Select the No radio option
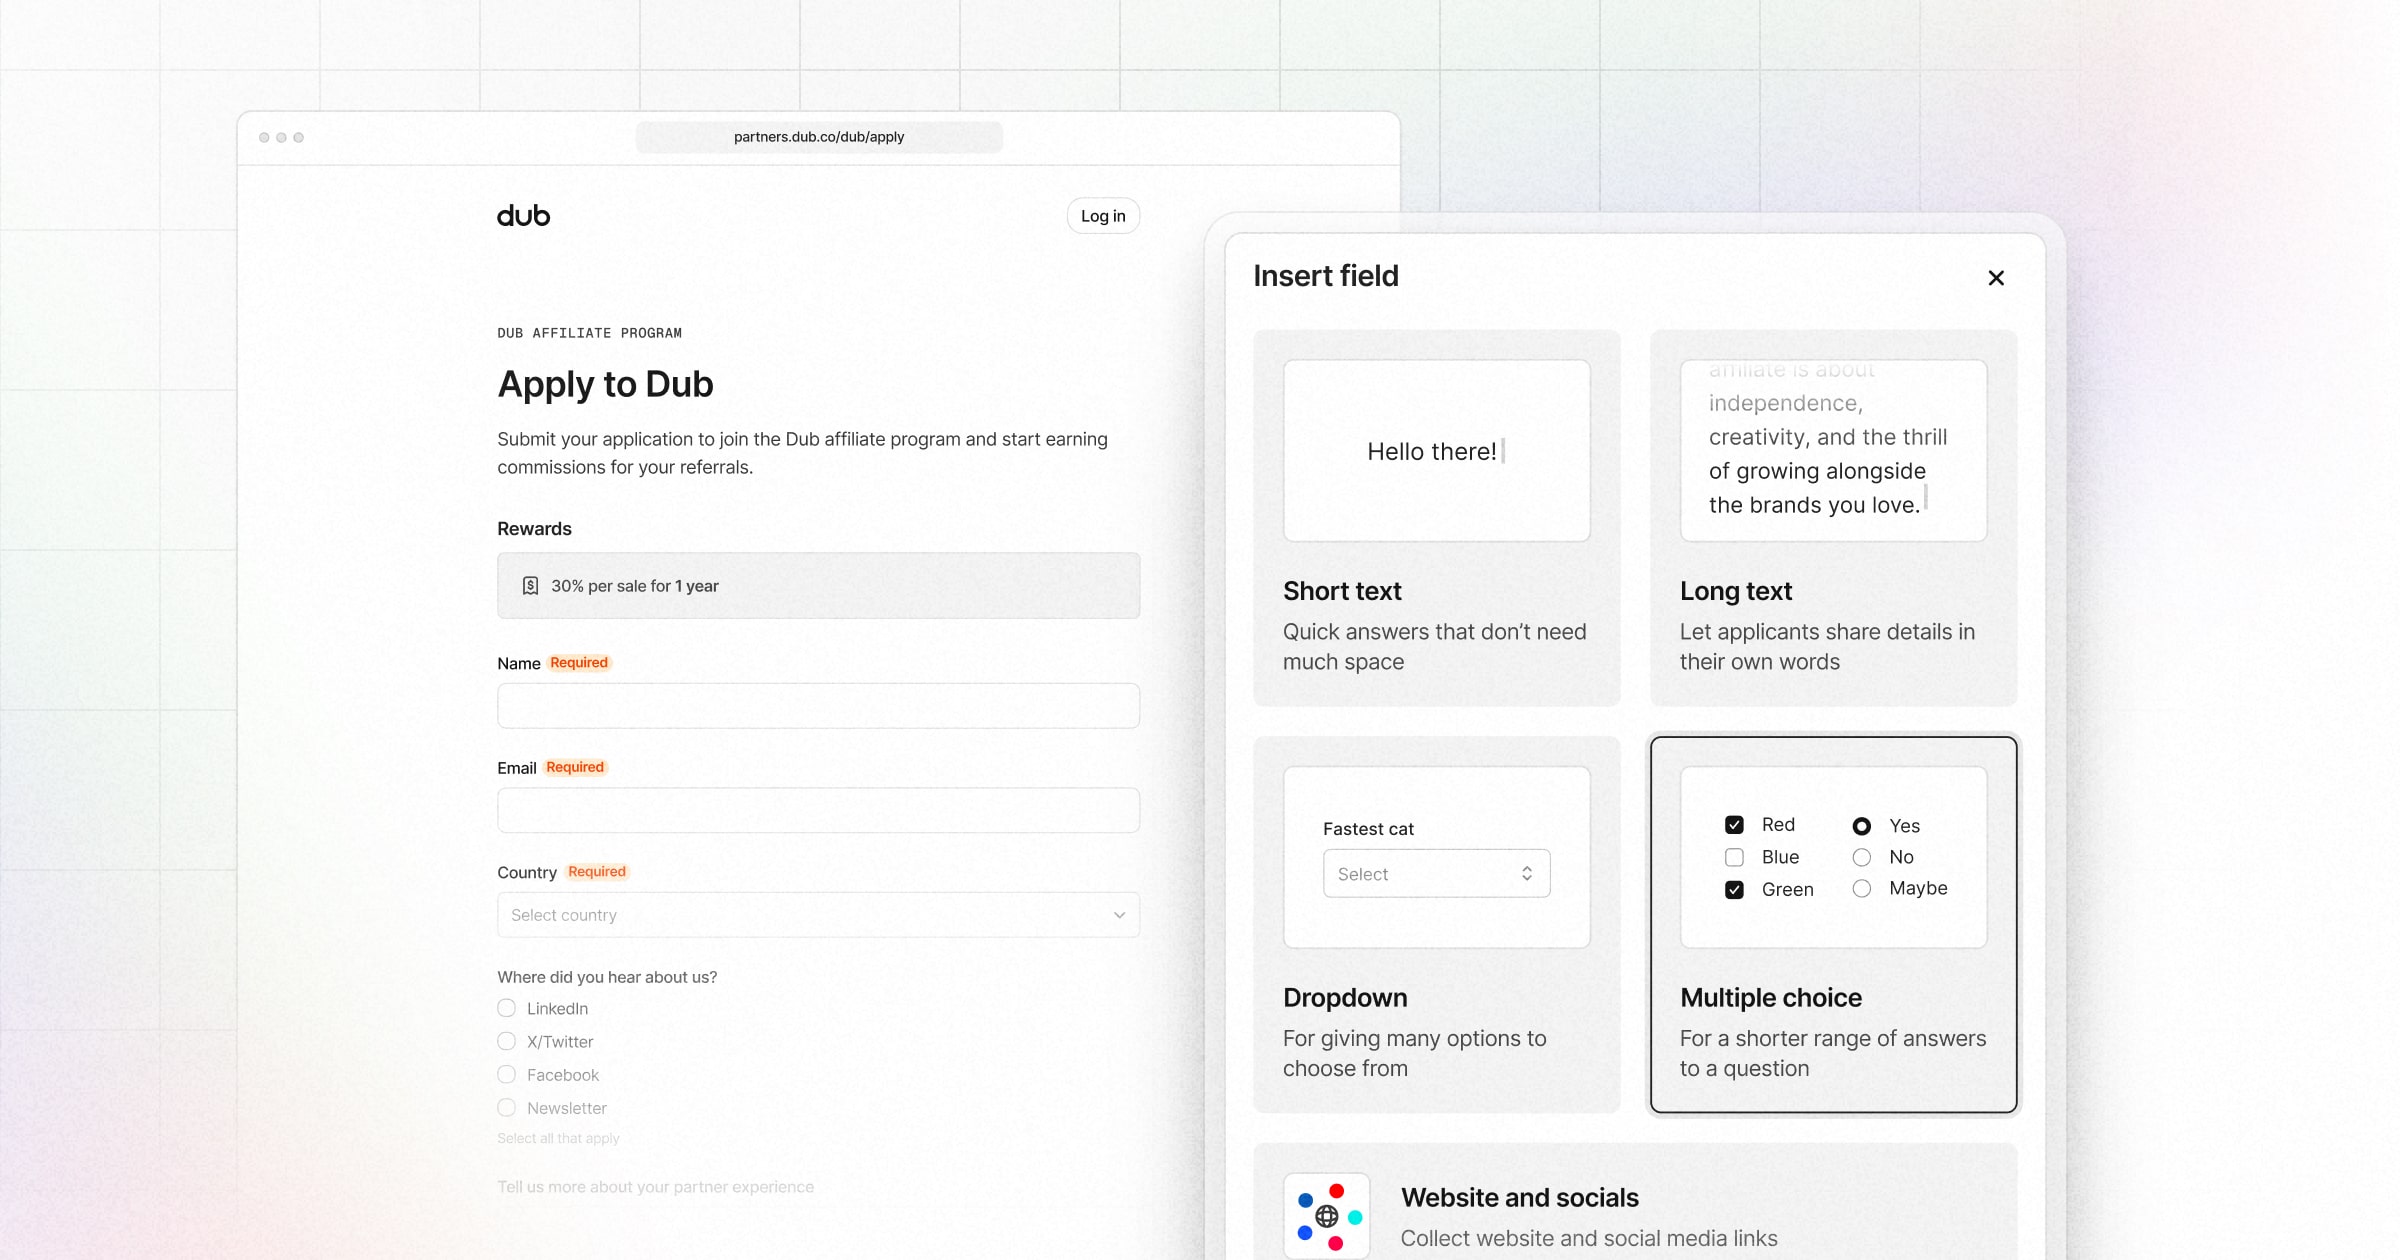Screen dimensions: 2400x1260 (x=1861, y=858)
